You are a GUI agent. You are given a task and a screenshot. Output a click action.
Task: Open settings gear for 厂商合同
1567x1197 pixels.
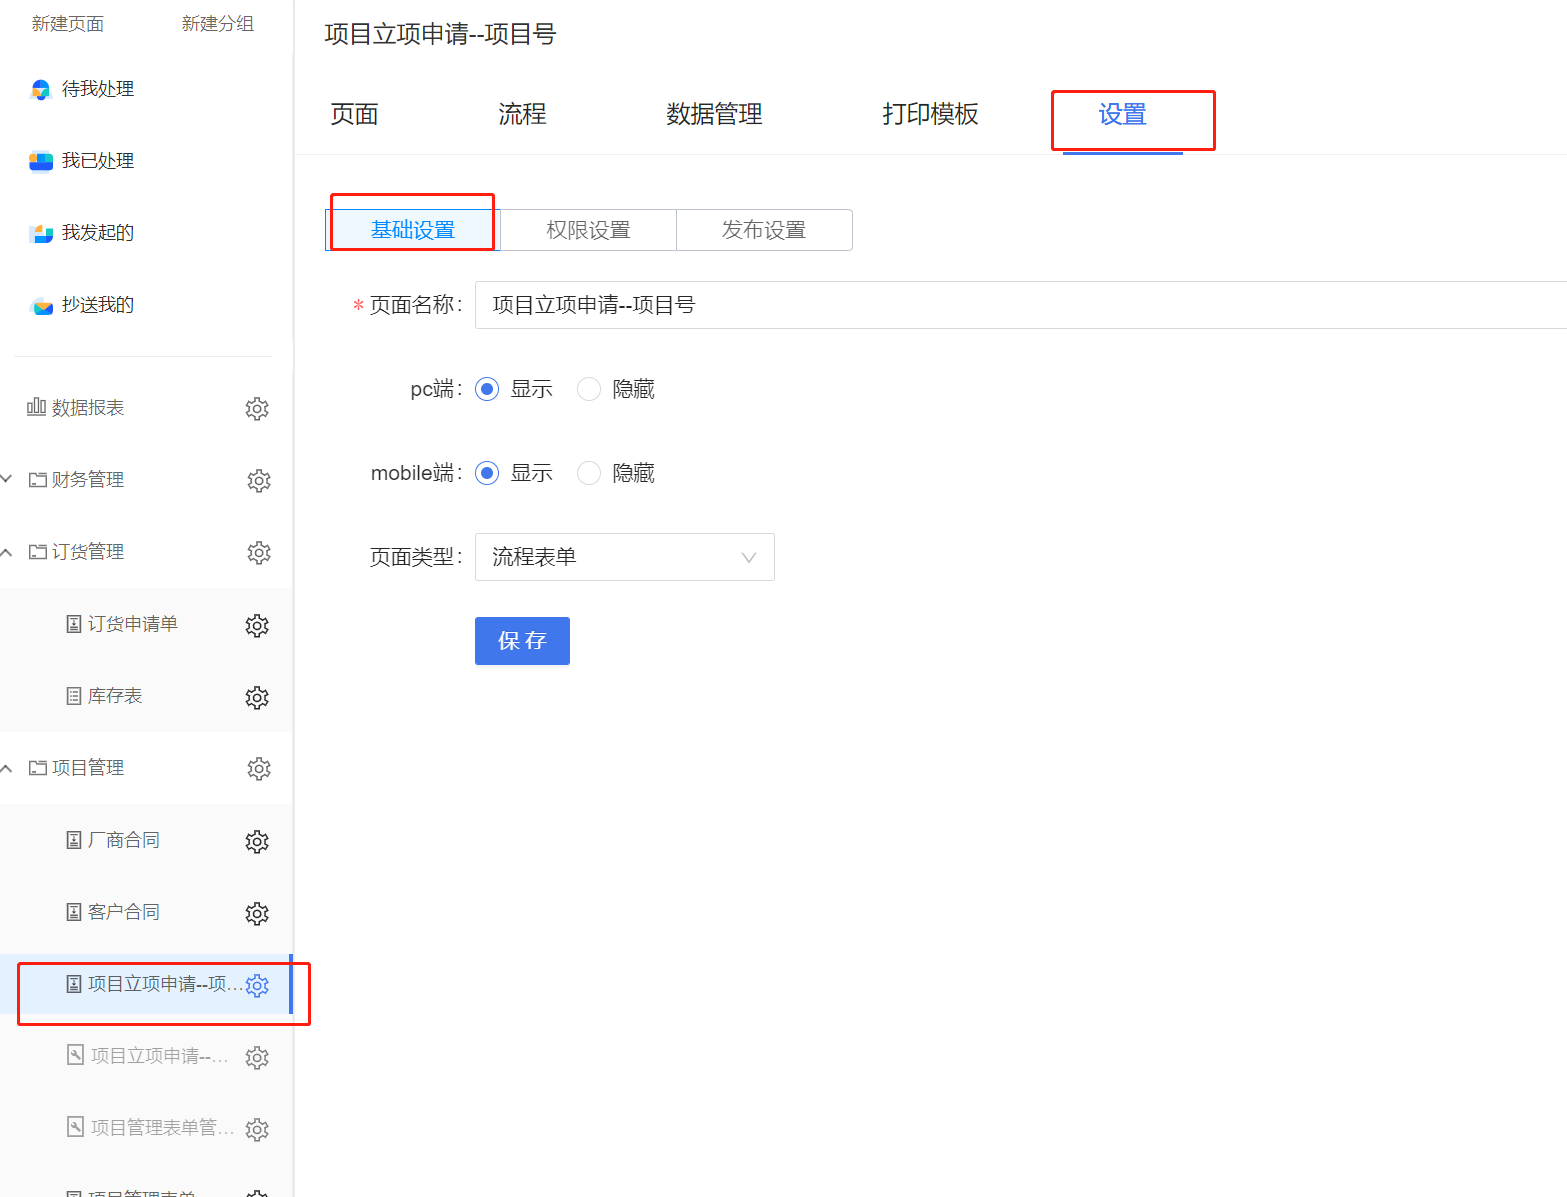[257, 841]
